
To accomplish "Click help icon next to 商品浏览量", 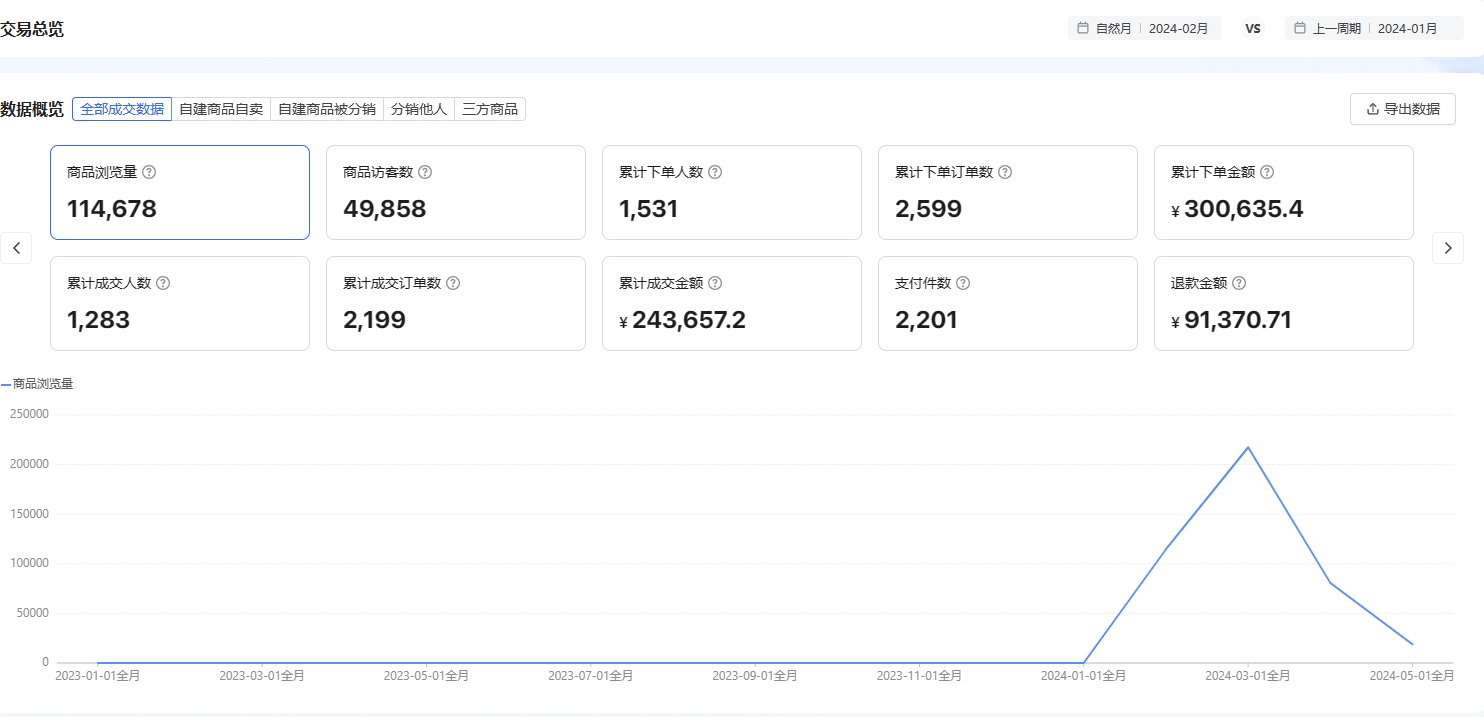I will tap(149, 172).
